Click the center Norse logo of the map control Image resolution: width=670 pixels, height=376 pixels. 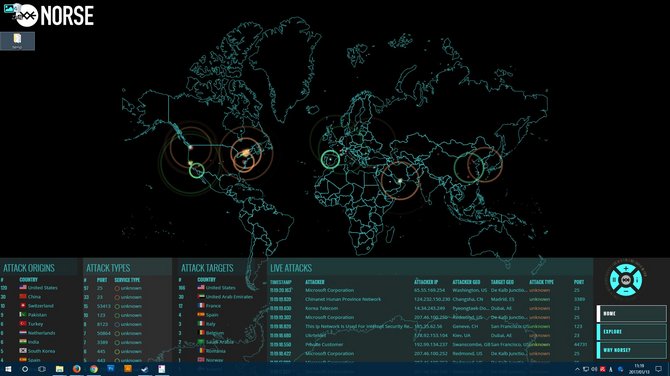point(626,280)
